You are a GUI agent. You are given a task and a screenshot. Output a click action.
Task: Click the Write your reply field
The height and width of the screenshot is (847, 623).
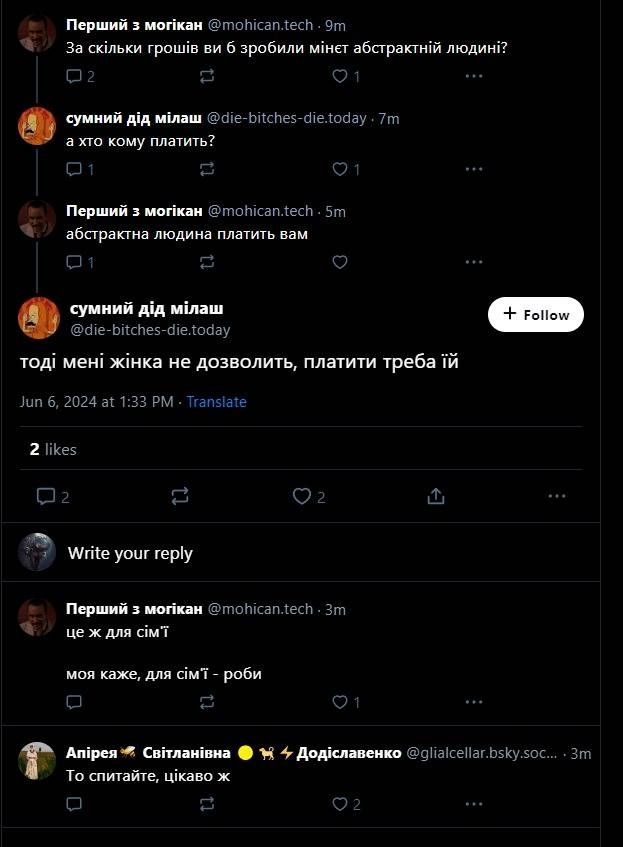click(130, 553)
